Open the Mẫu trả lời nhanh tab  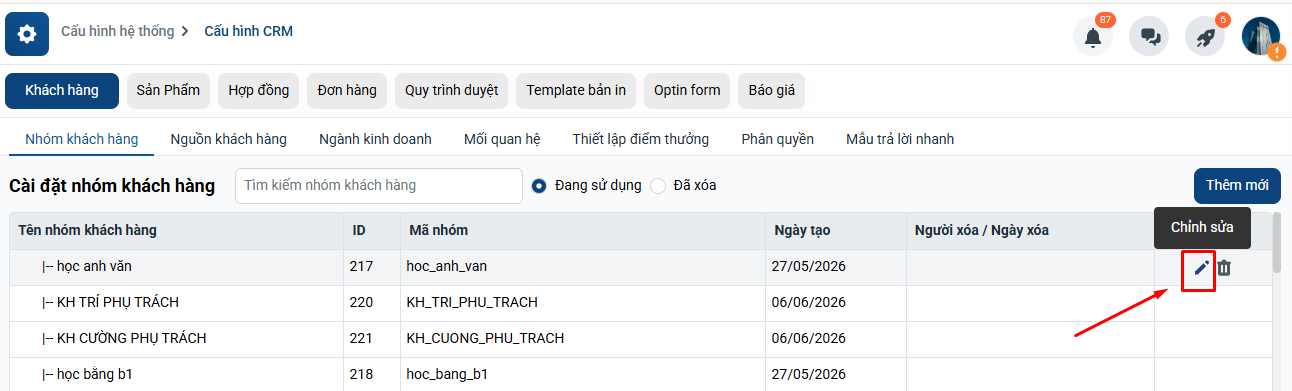tap(900, 139)
